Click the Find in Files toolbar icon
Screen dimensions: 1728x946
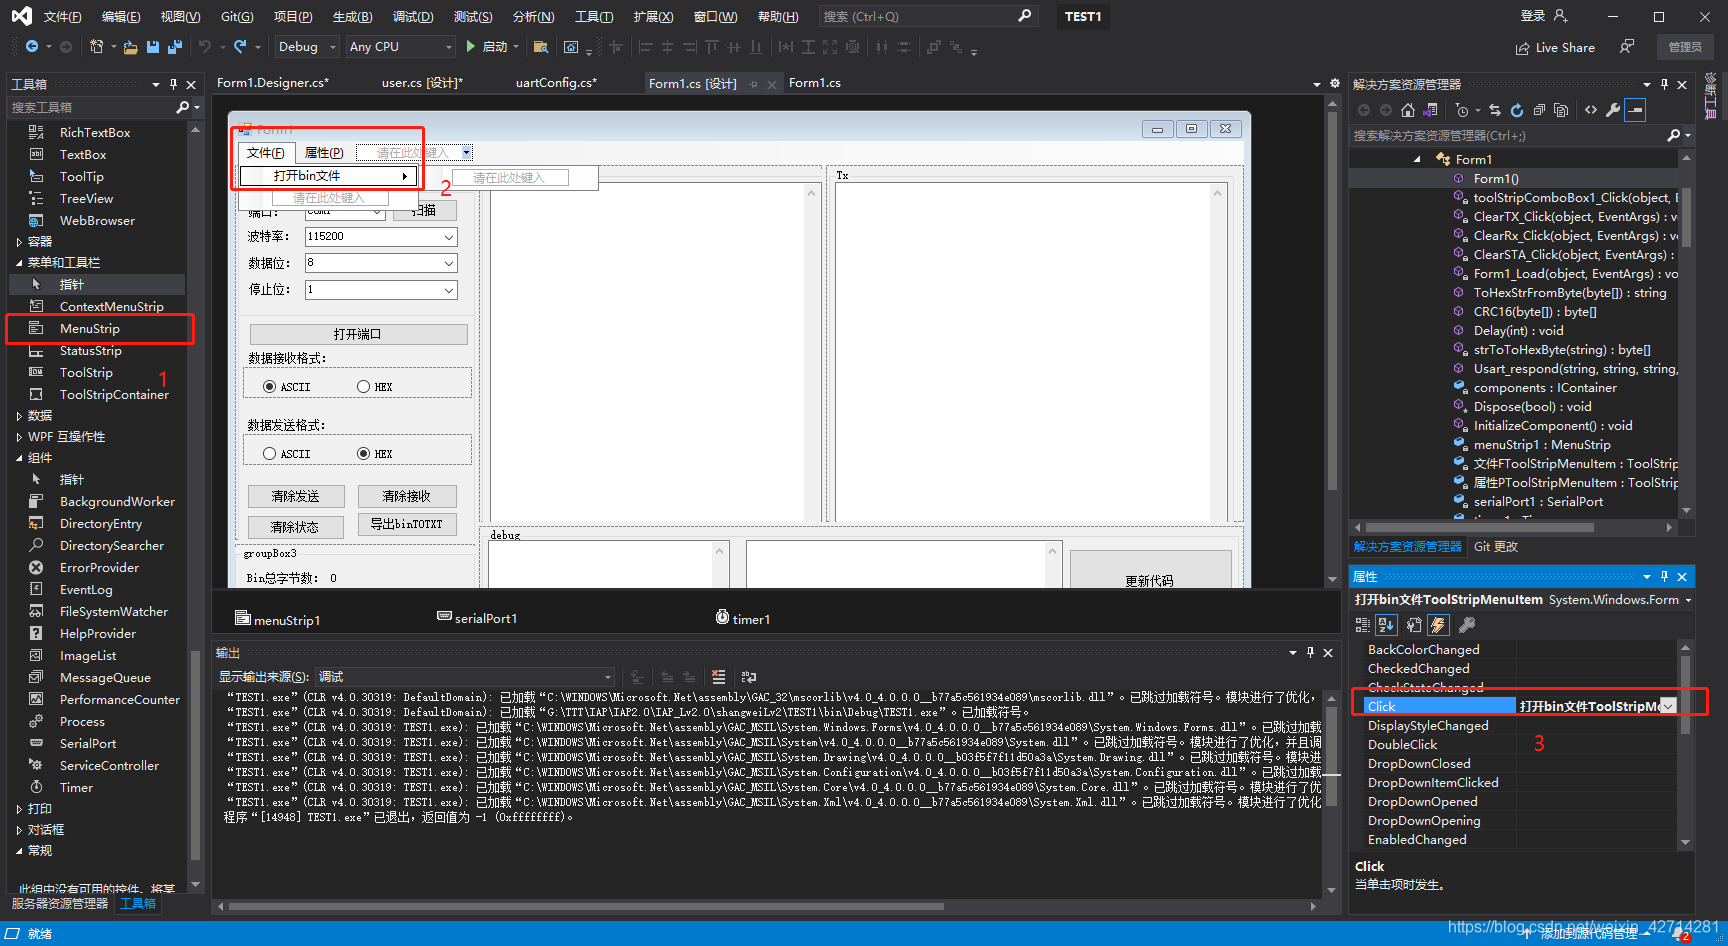click(x=541, y=47)
